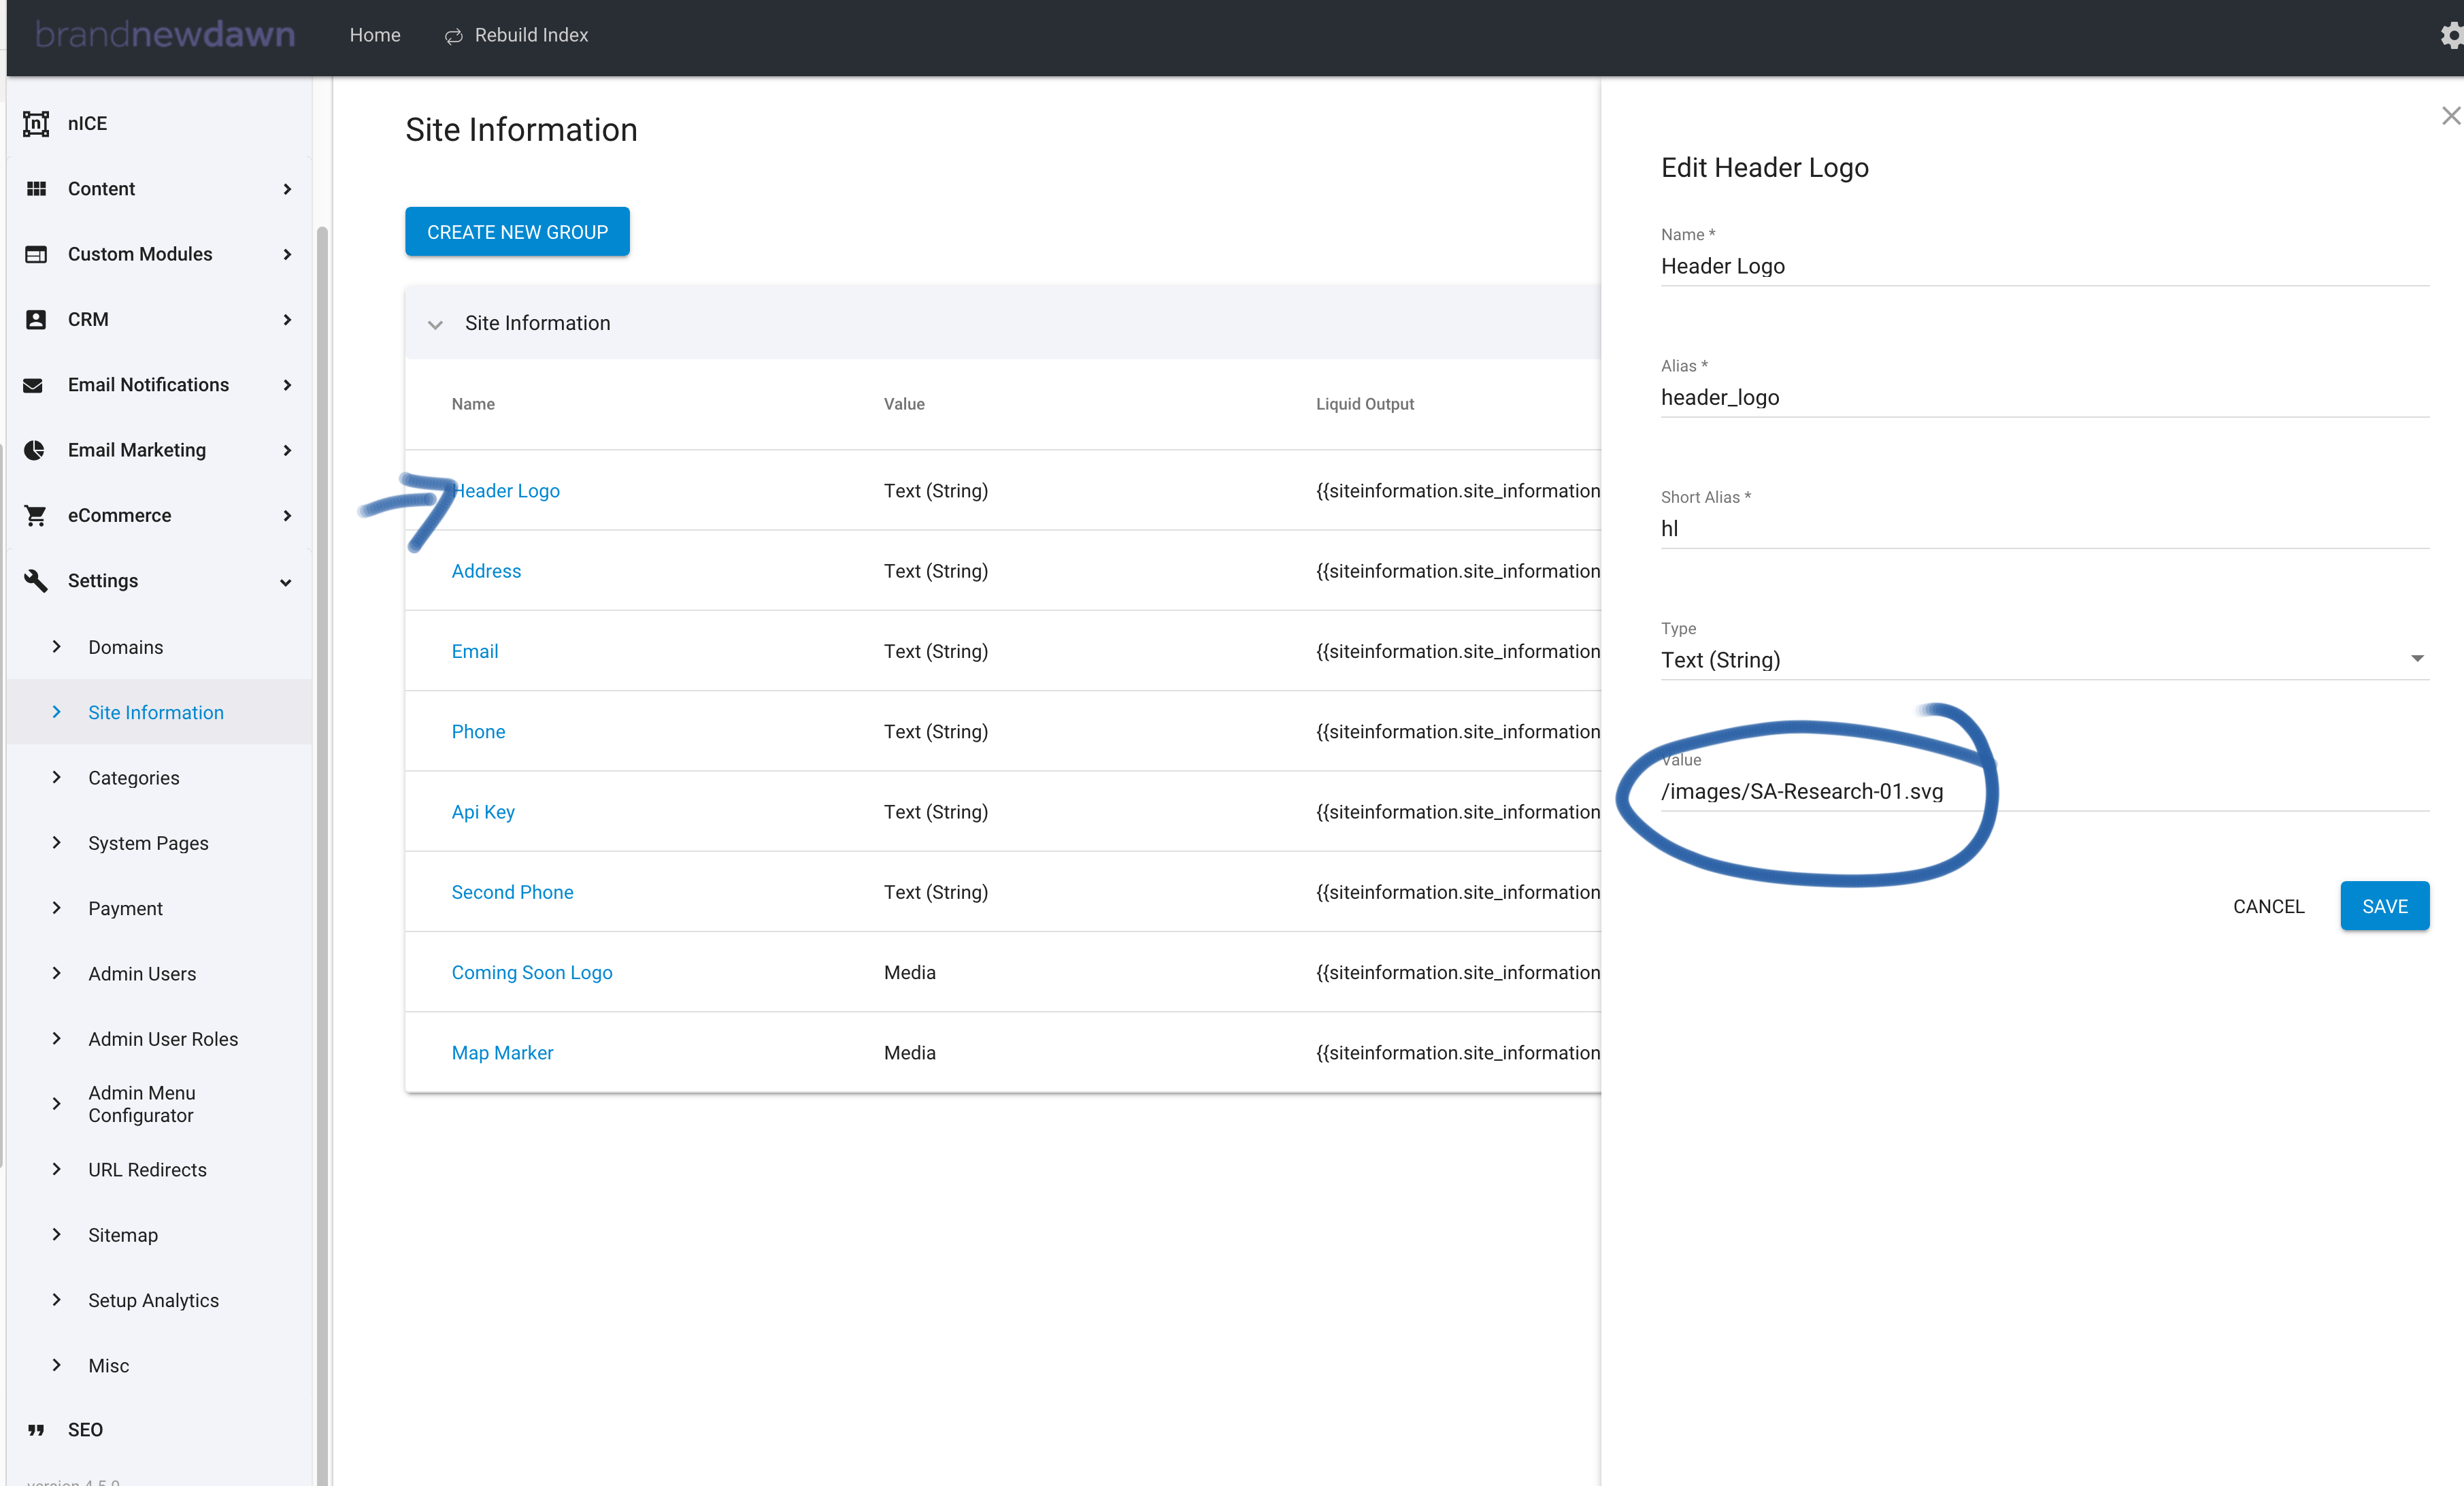Click the nICE editor icon
This screenshot has height=1486, width=2464.
[36, 123]
